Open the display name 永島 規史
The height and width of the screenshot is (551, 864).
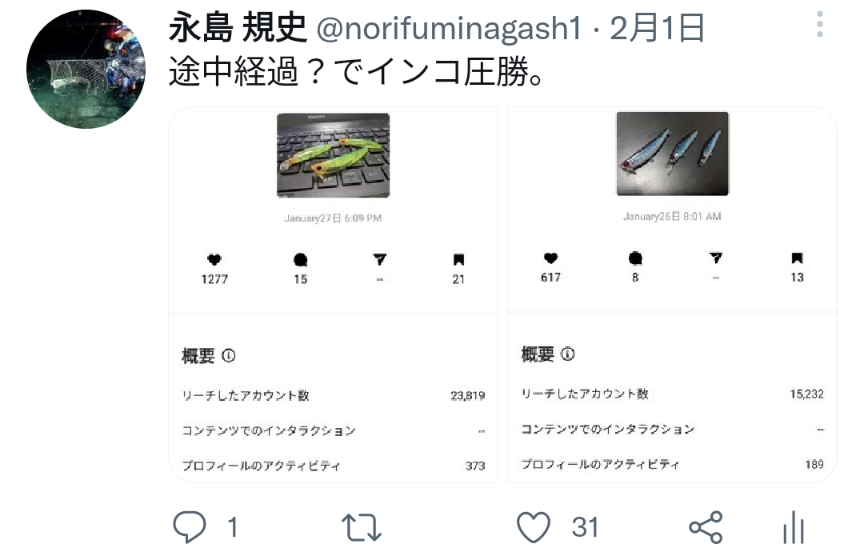pyautogui.click(x=237, y=27)
